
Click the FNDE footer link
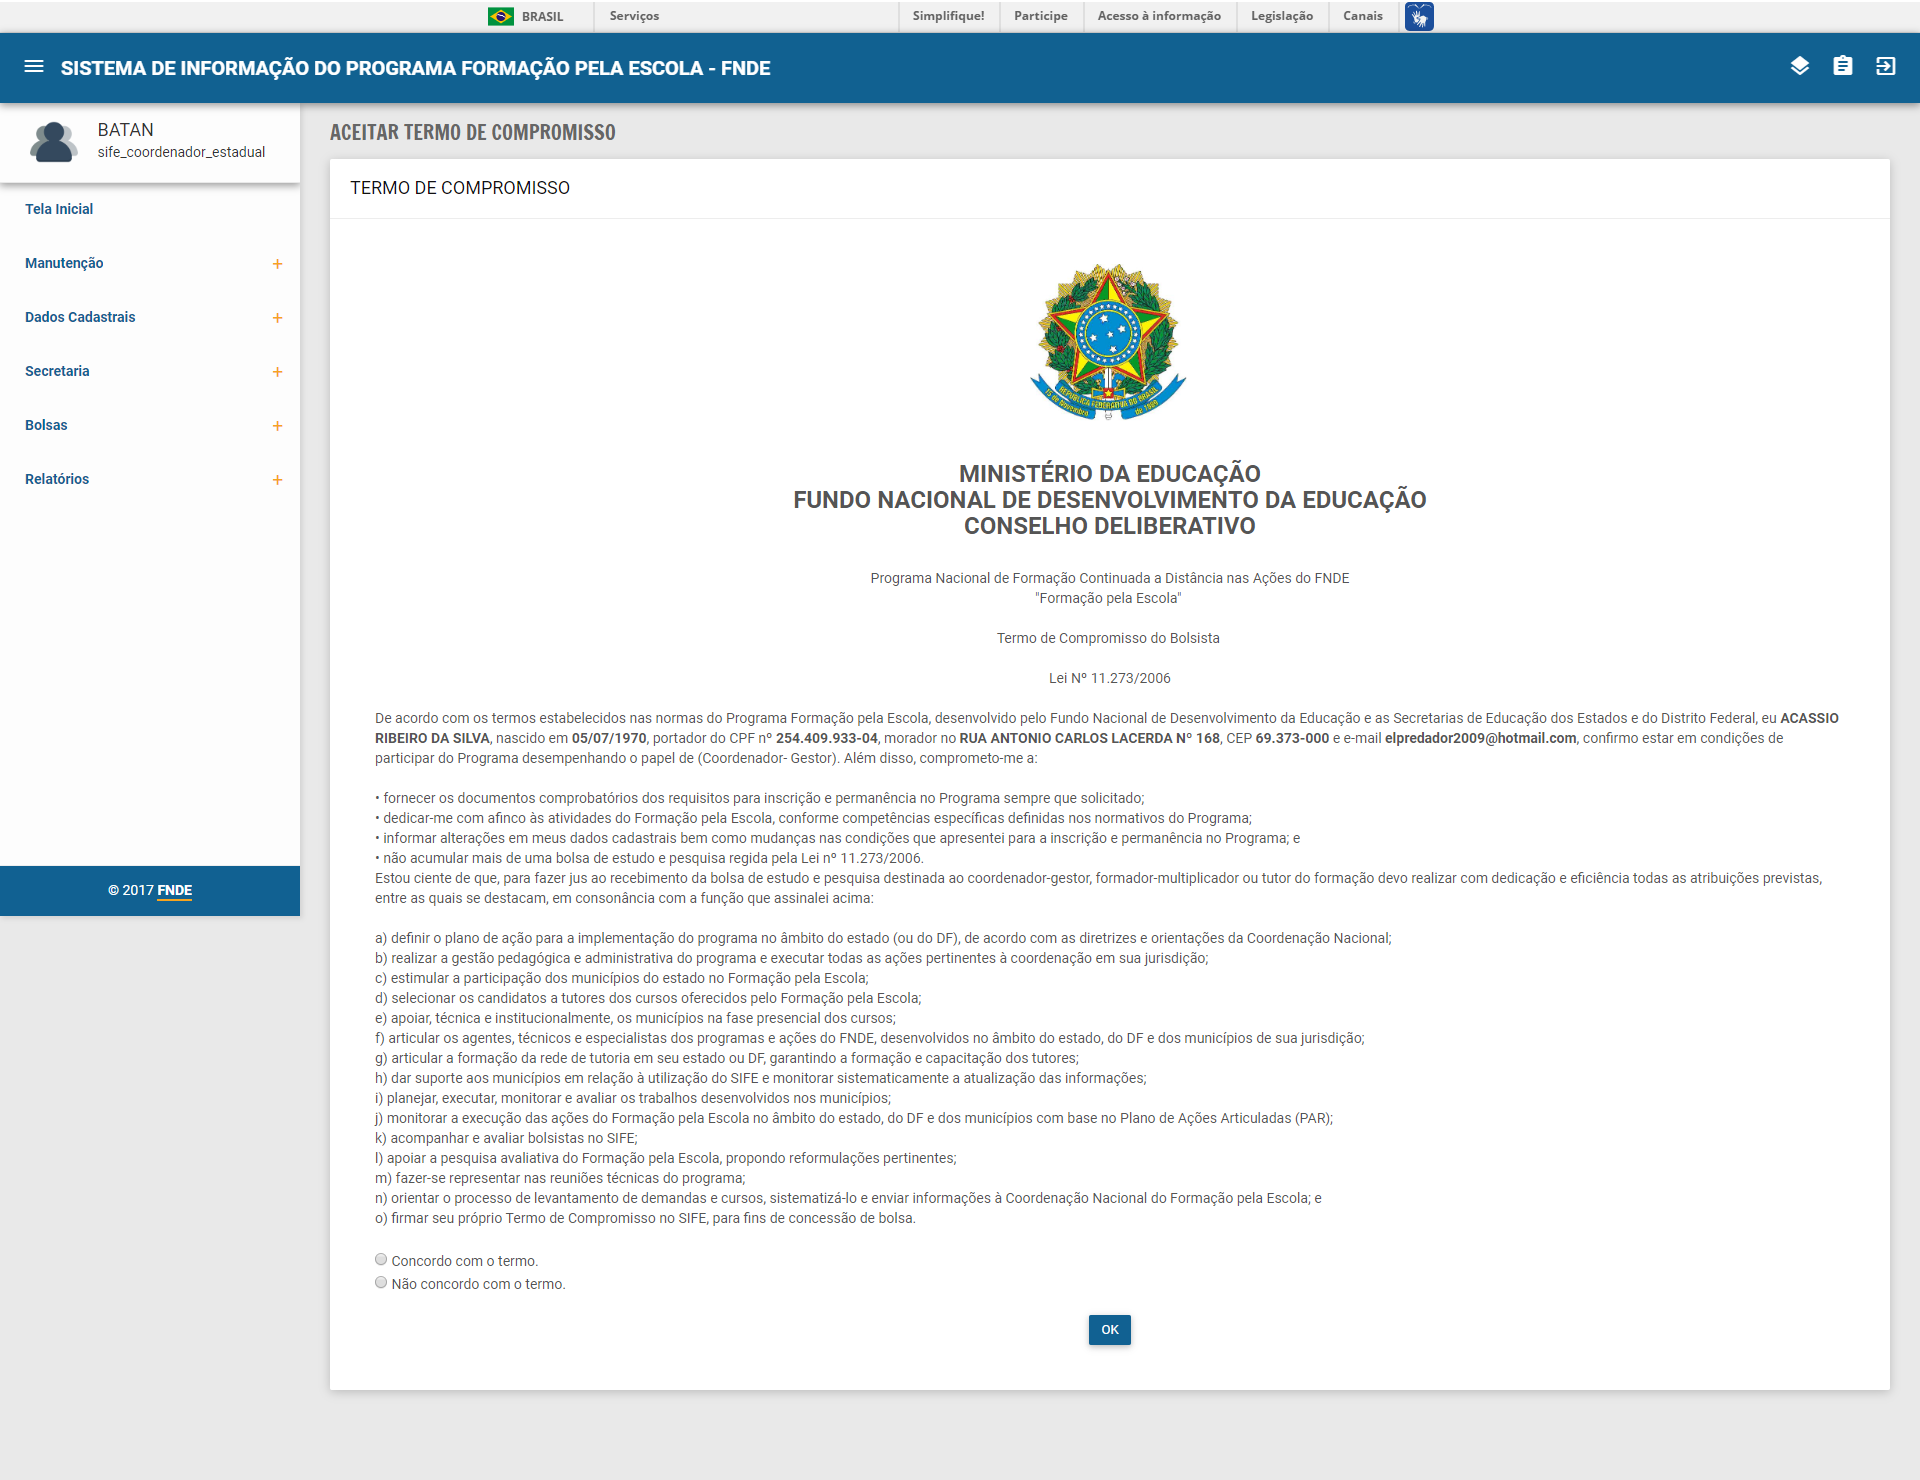[174, 890]
